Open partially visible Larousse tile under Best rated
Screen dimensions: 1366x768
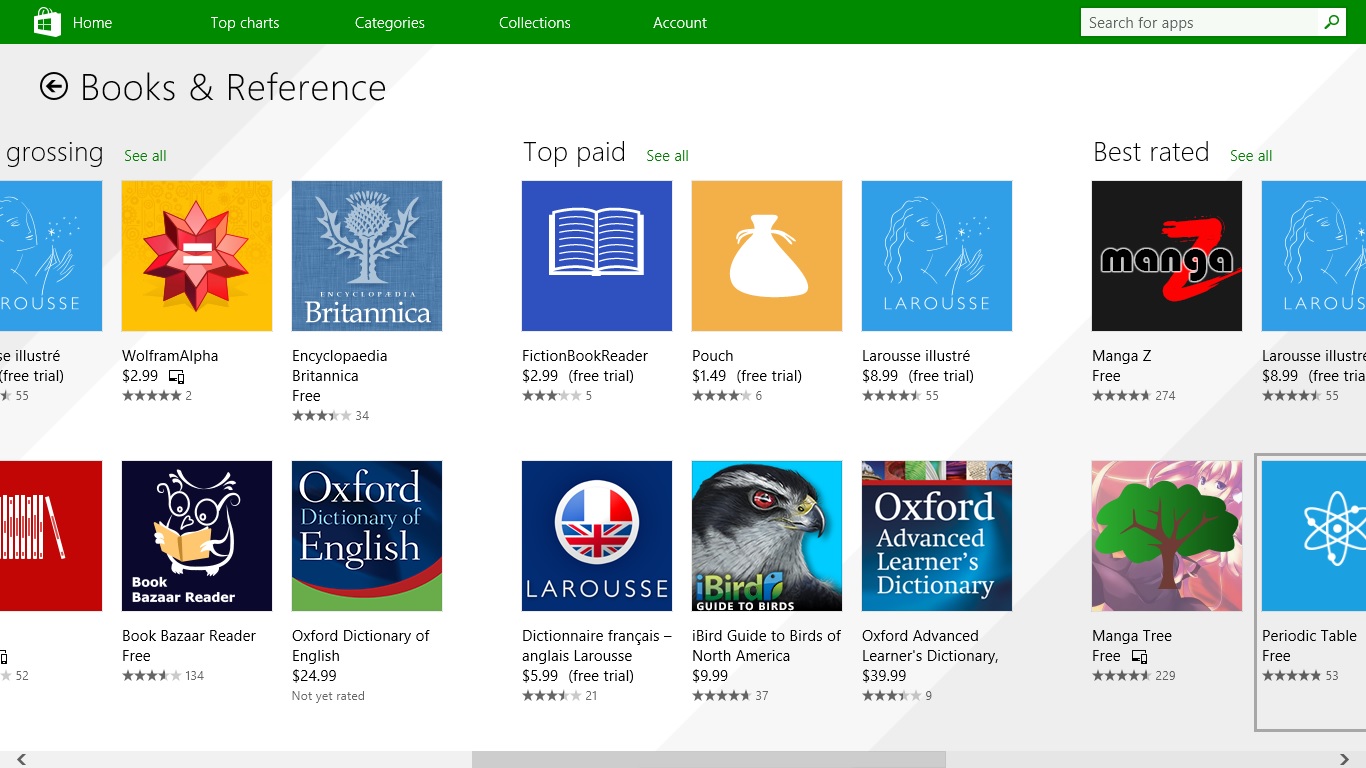pos(1314,256)
